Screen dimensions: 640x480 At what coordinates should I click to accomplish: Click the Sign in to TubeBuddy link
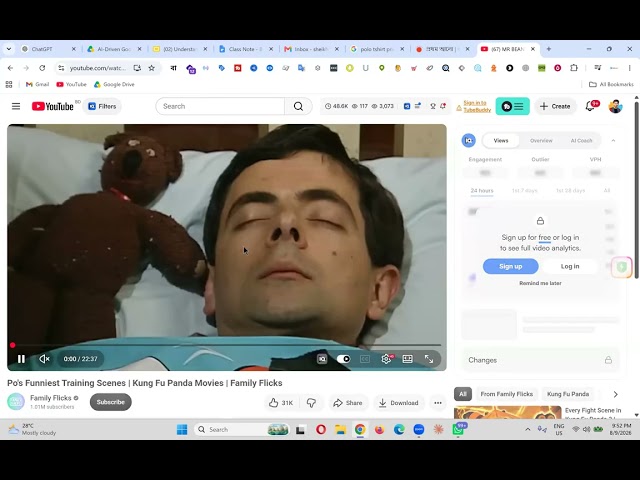click(x=475, y=107)
